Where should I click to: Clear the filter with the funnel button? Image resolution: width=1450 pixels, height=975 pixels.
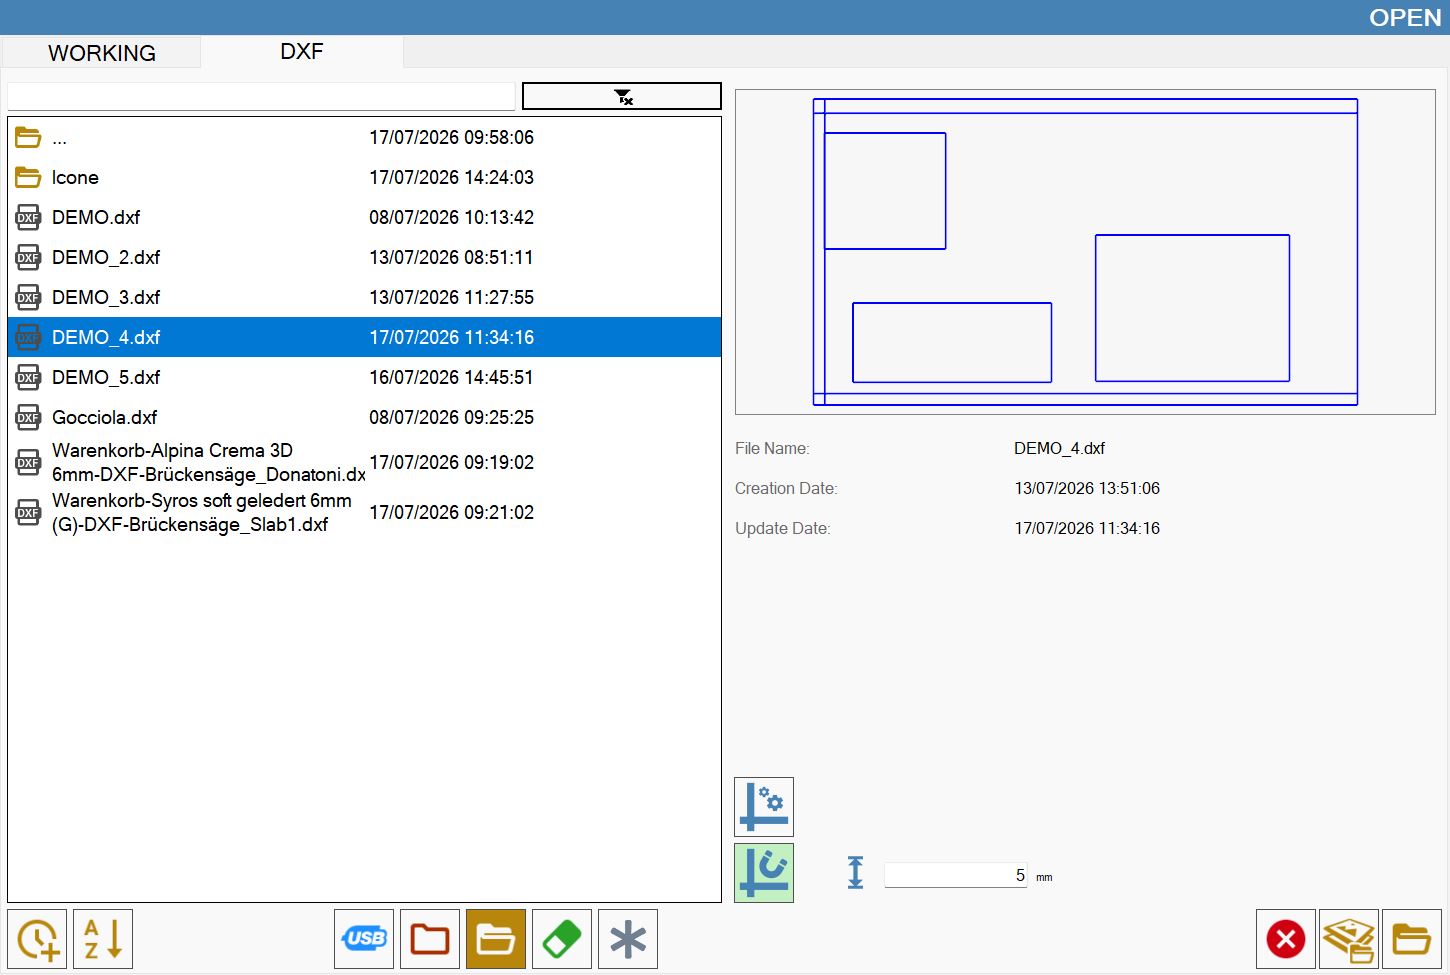coord(621,96)
